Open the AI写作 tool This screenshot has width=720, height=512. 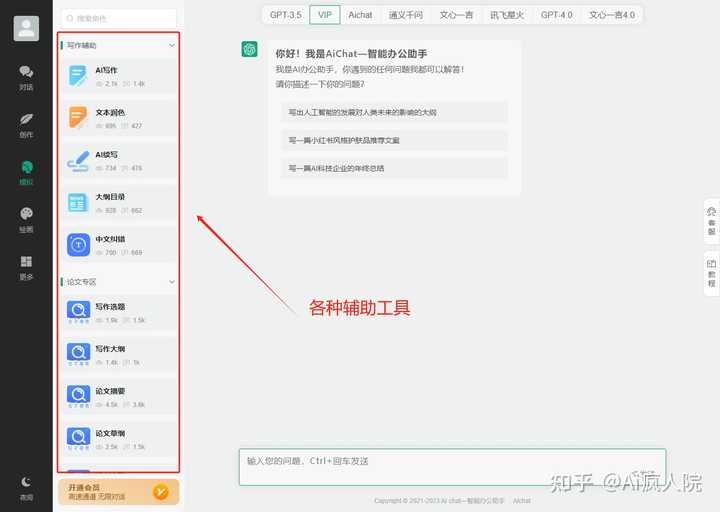click(x=119, y=76)
